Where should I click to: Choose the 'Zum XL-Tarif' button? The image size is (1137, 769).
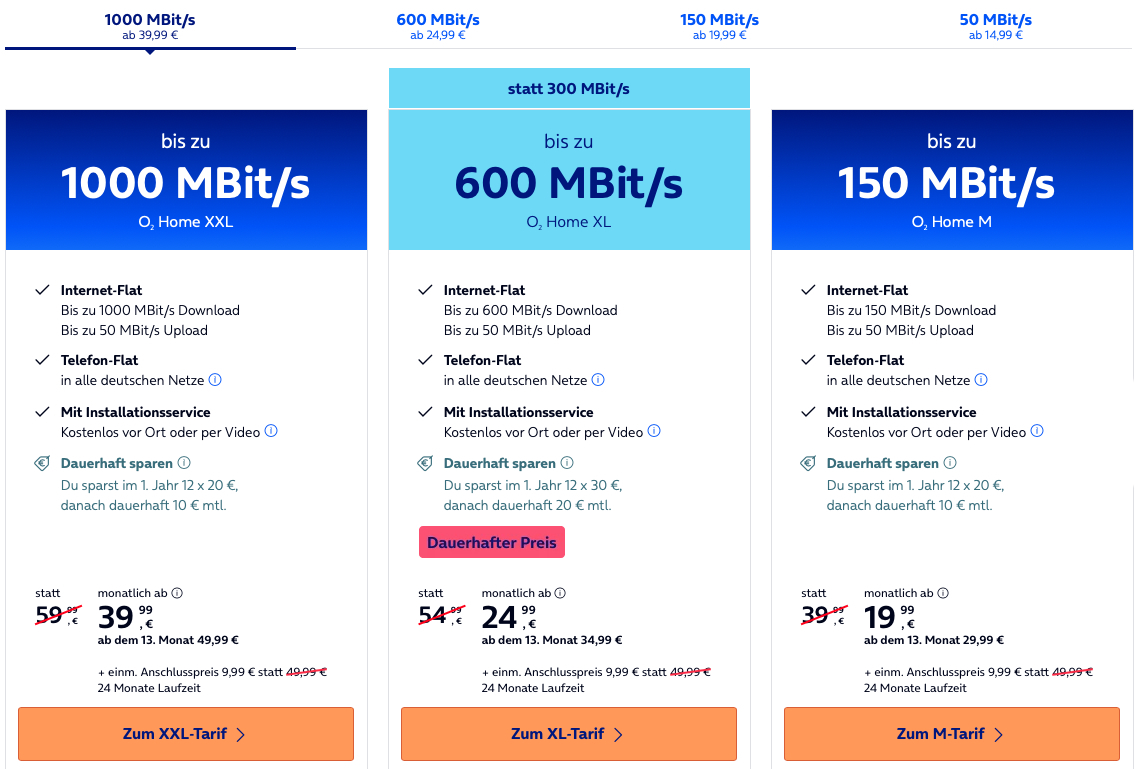(569, 734)
